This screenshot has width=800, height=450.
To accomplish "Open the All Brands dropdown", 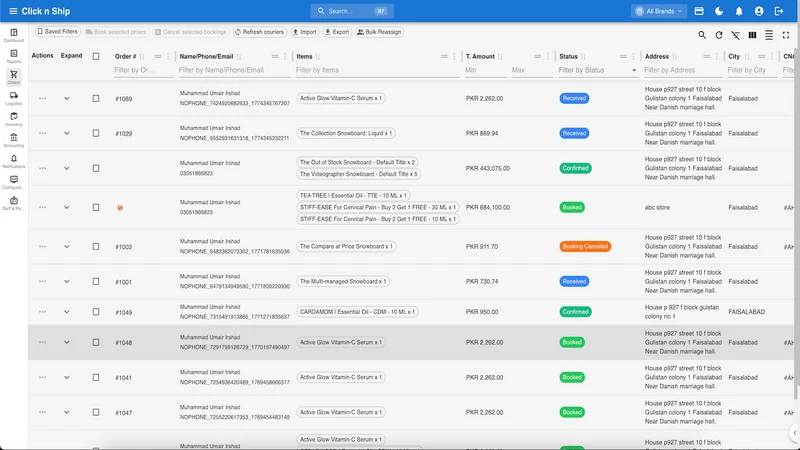I will click(659, 11).
